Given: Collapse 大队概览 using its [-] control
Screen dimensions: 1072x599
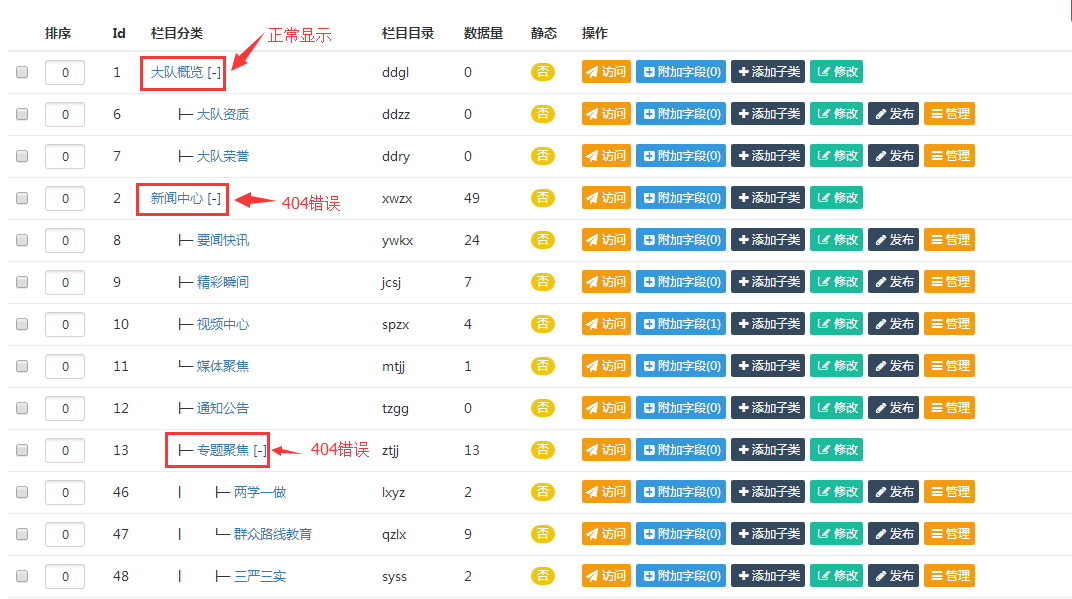Looking at the screenshot, I should (213, 72).
